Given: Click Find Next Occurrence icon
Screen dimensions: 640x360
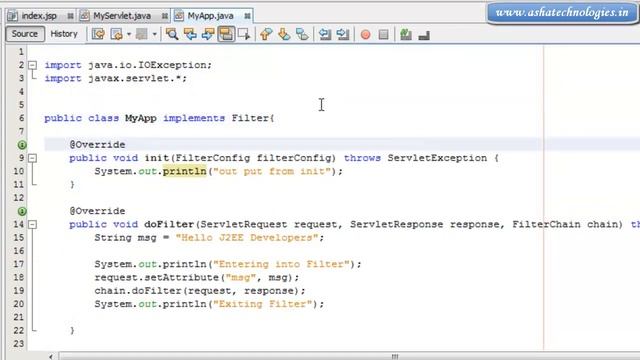Looking at the screenshot, I should click(x=208, y=34).
